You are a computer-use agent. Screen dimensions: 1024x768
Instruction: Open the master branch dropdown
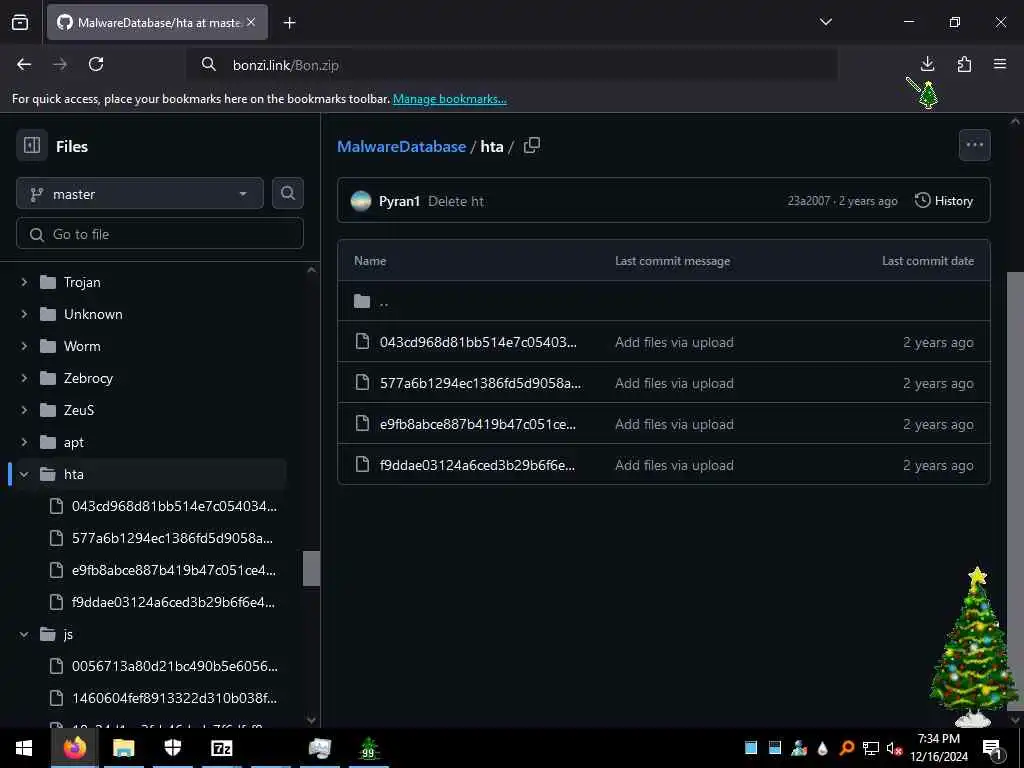coord(140,194)
